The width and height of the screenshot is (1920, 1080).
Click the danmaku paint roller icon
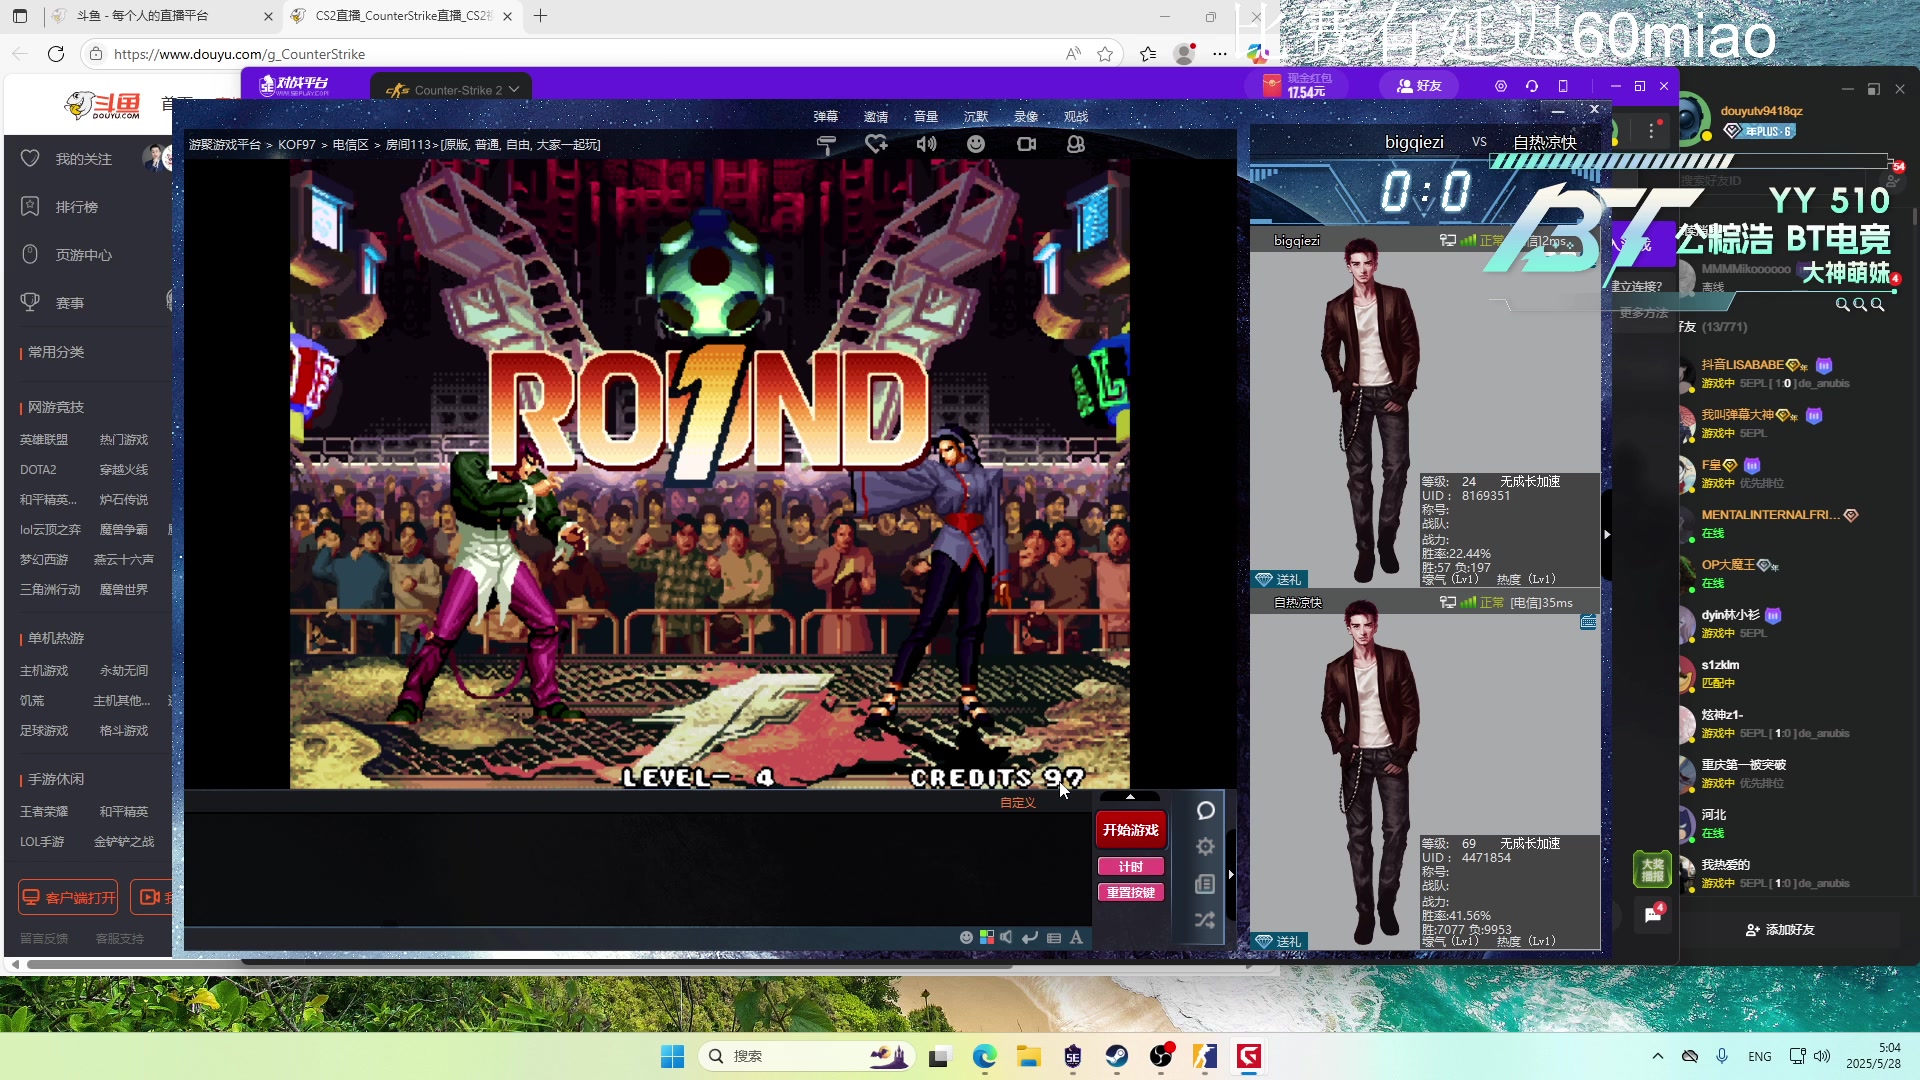pyautogui.click(x=826, y=145)
